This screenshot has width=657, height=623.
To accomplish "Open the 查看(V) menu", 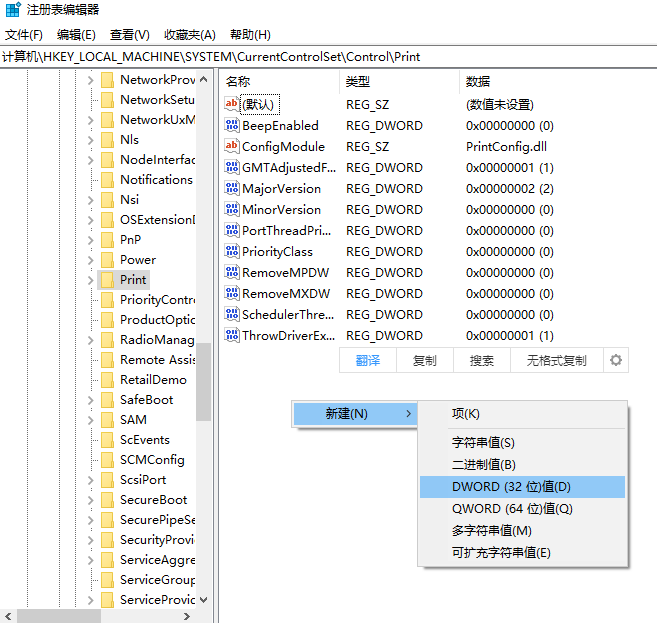I will tap(130, 34).
